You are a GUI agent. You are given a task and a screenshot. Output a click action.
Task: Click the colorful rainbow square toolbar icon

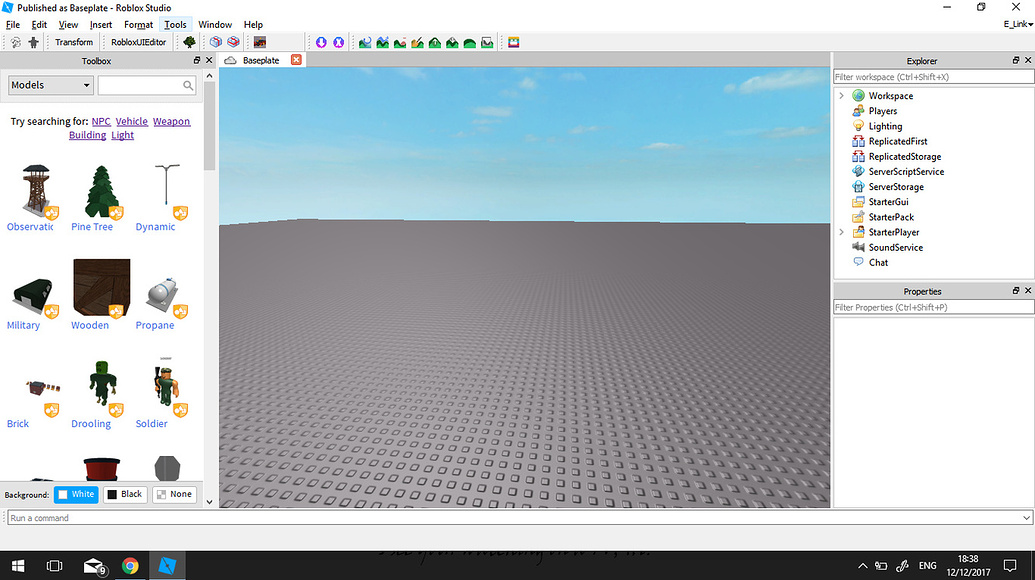coord(514,42)
